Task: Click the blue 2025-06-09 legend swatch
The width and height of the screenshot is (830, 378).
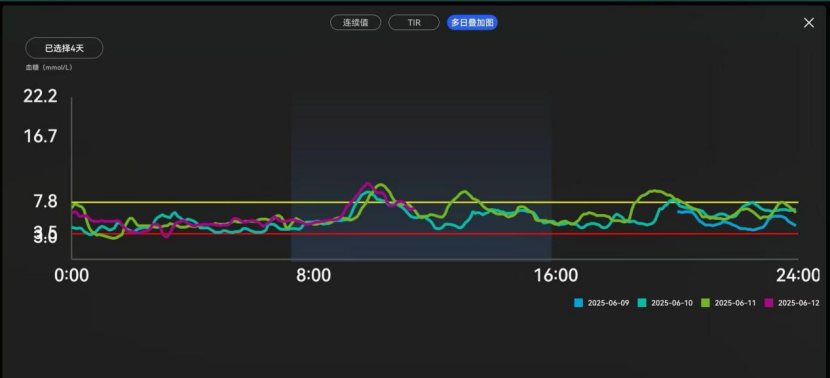Action: 579,303
